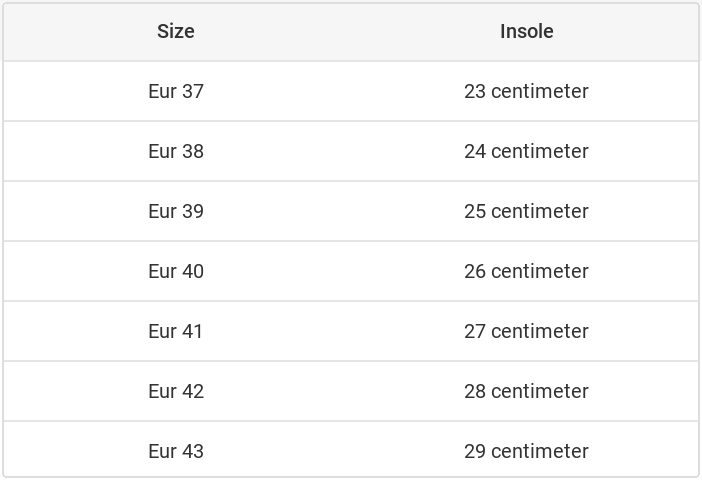Image resolution: width=702 pixels, height=480 pixels.
Task: Select the Eur 37 size cell
Action: click(x=176, y=91)
